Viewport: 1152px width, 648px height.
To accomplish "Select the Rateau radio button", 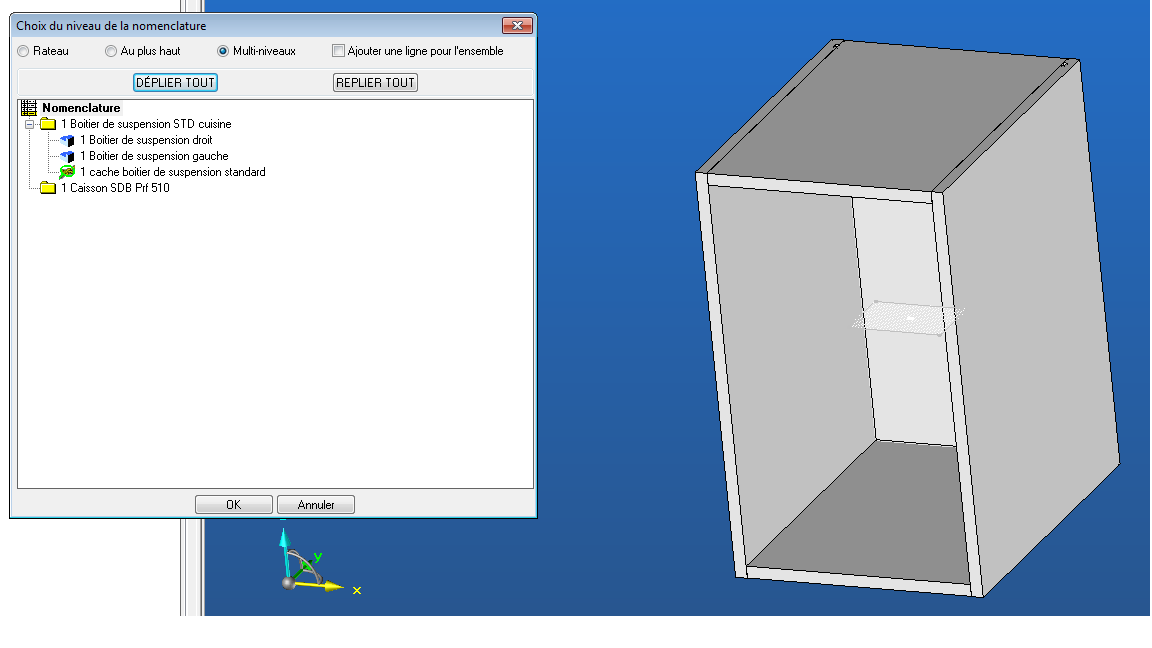I will click(x=24, y=51).
